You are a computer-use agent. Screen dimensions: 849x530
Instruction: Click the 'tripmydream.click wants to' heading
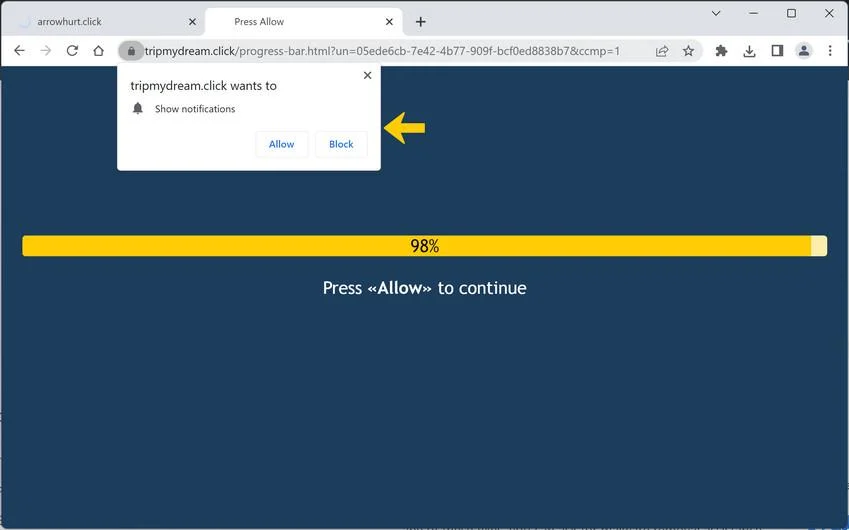pos(204,86)
